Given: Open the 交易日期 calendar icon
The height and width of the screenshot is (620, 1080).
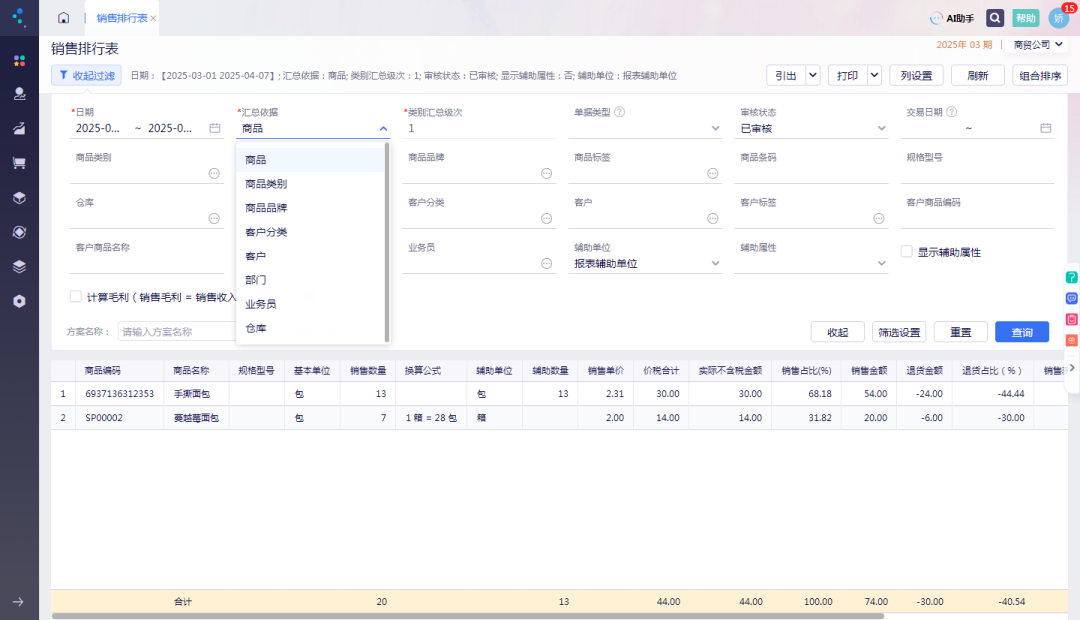Looking at the screenshot, I should (1046, 128).
